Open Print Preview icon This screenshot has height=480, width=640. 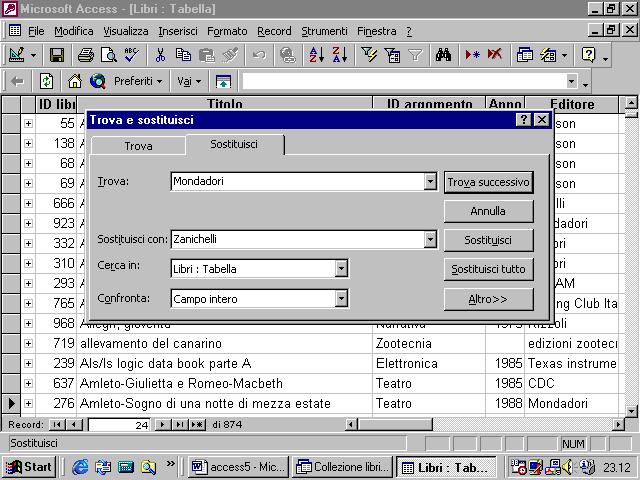tap(109, 55)
